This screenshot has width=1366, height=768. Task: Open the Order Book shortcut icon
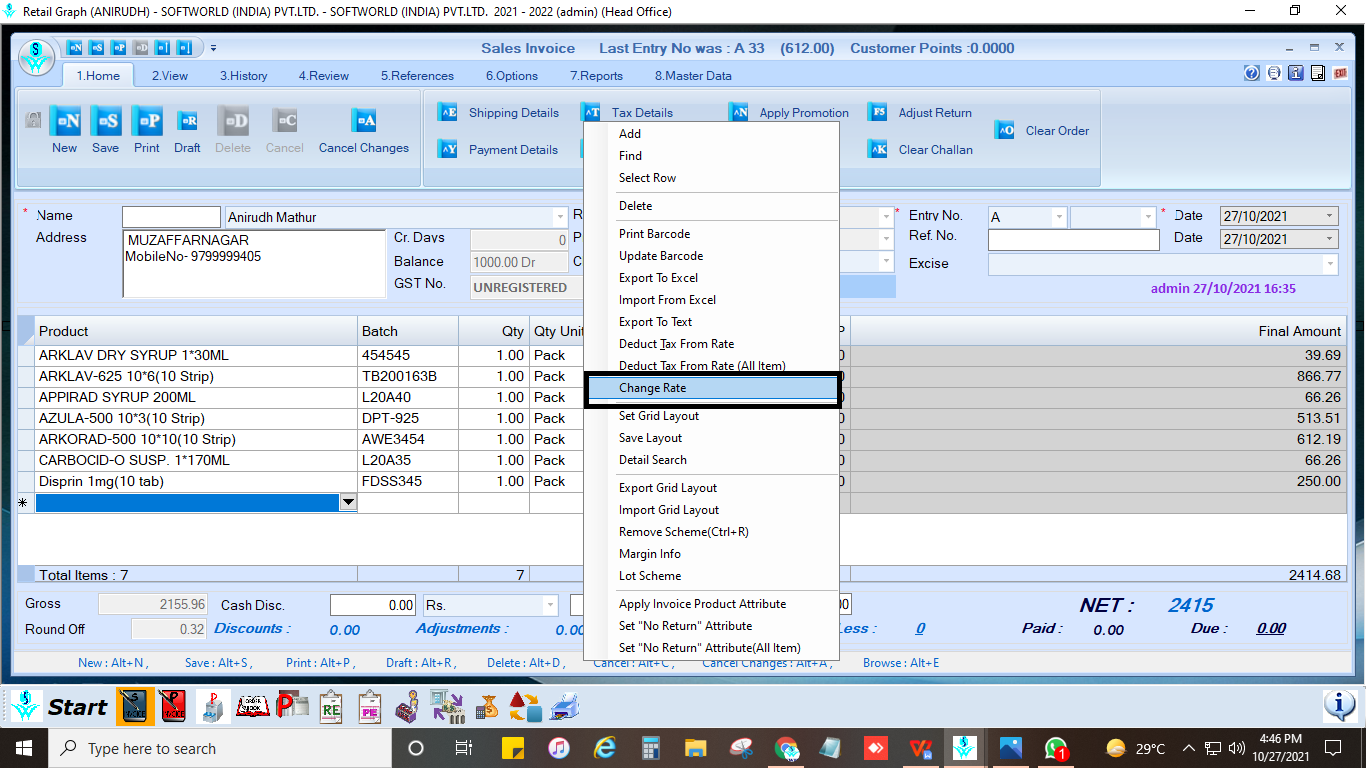point(252,707)
